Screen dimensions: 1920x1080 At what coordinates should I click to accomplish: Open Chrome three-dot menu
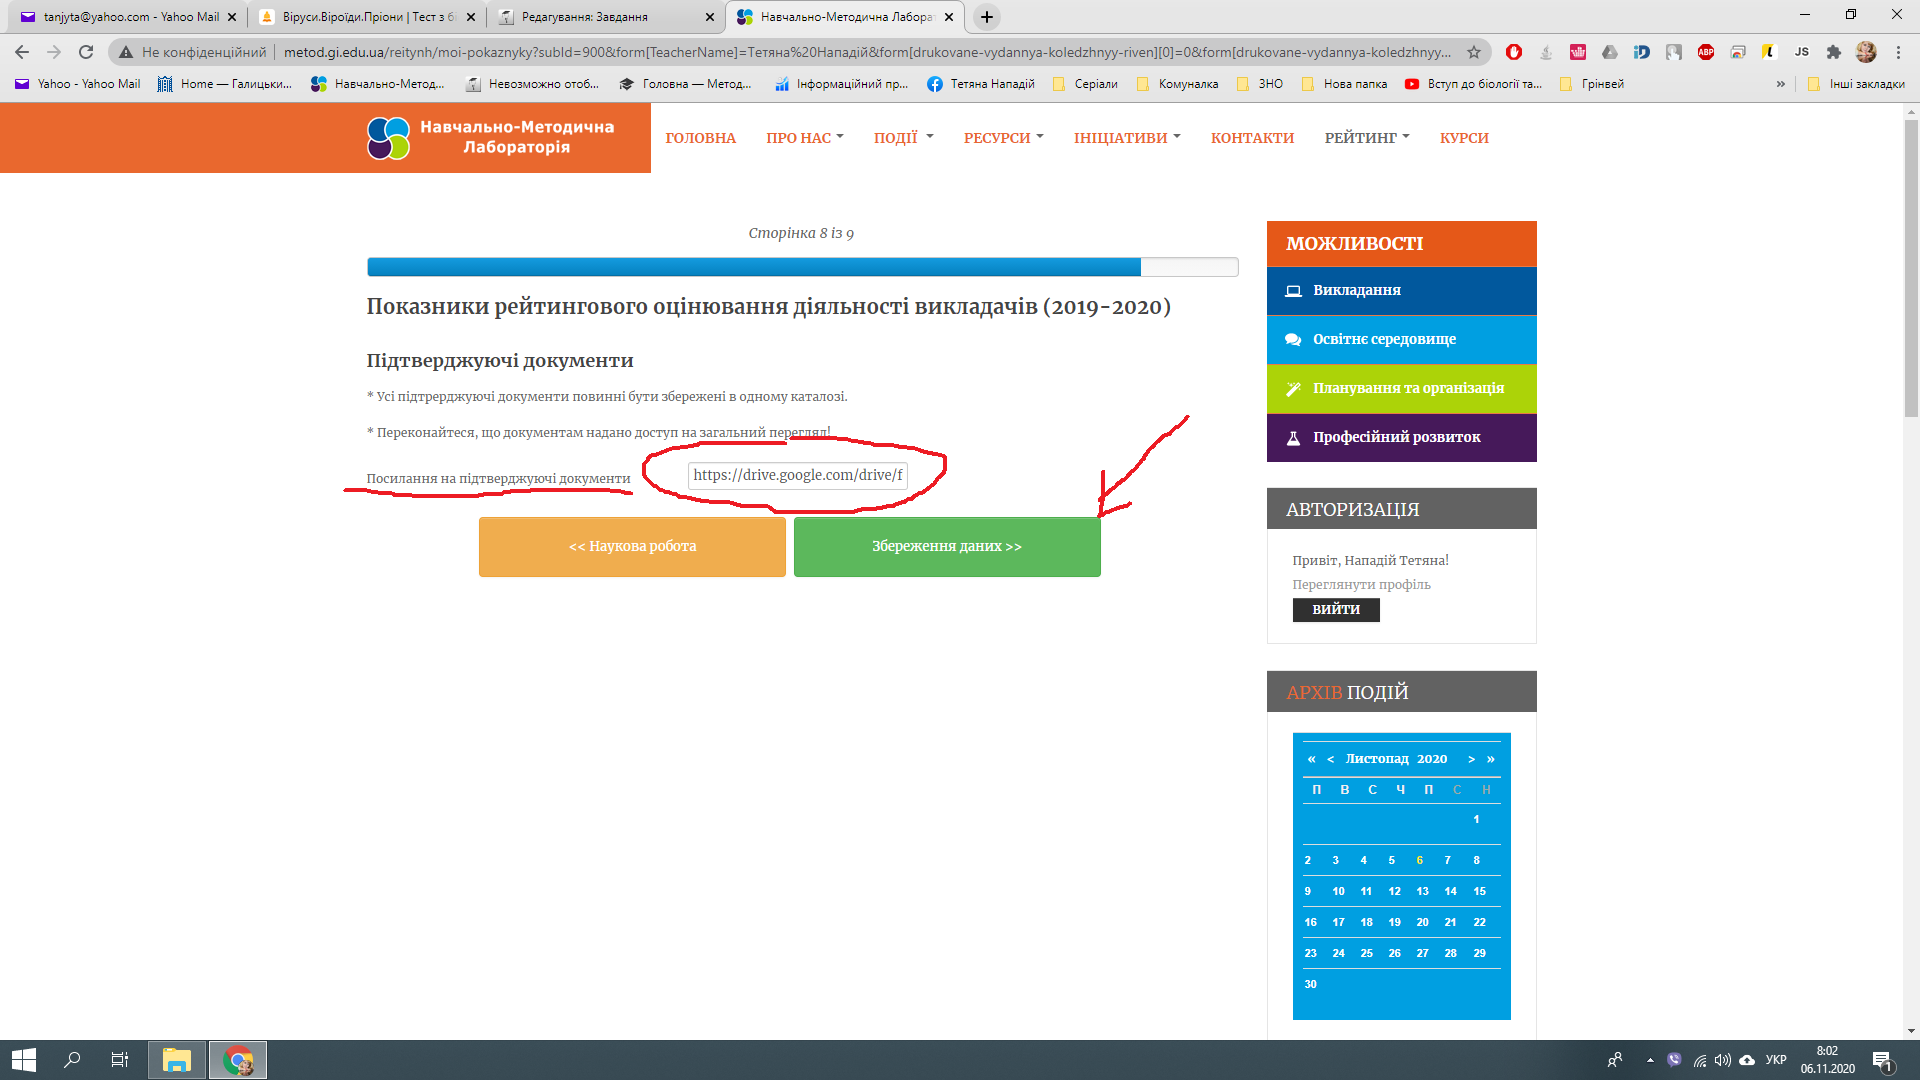tap(1898, 52)
